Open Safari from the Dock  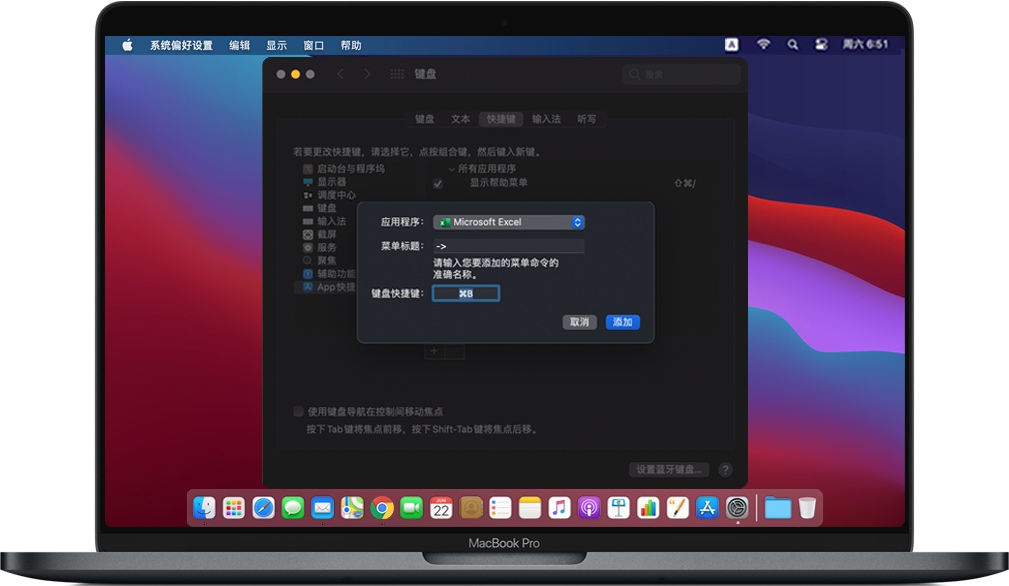coord(263,508)
